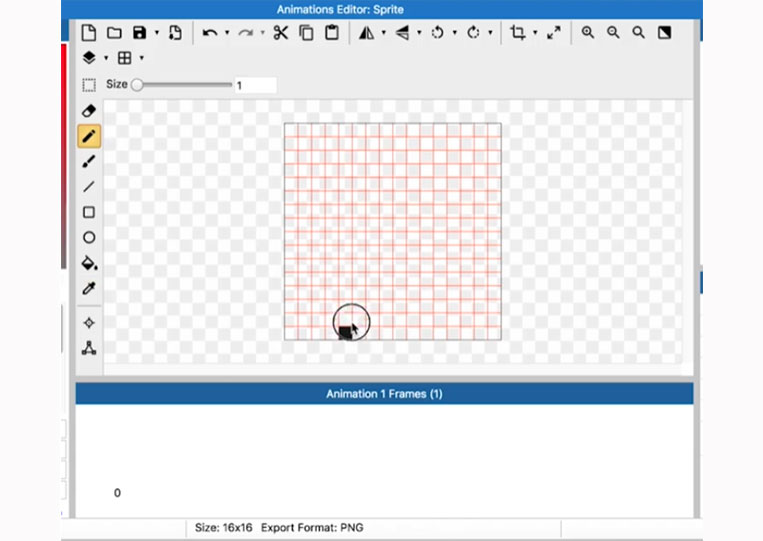Select the Eyedropper color picker tool
The image size is (763, 541).
point(89,289)
